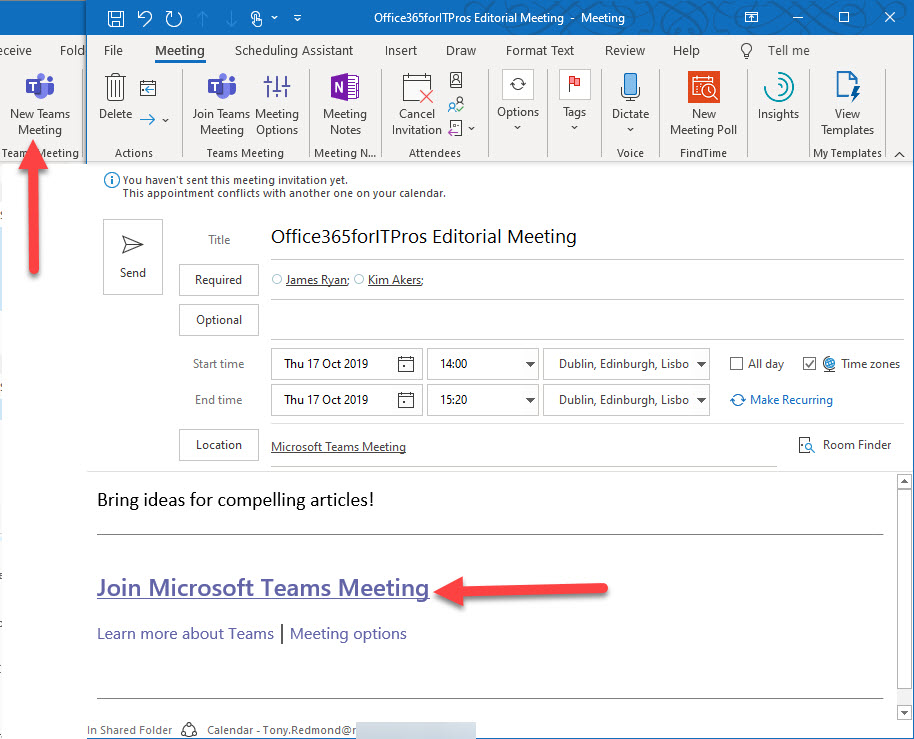Open start date calendar picker

click(406, 364)
